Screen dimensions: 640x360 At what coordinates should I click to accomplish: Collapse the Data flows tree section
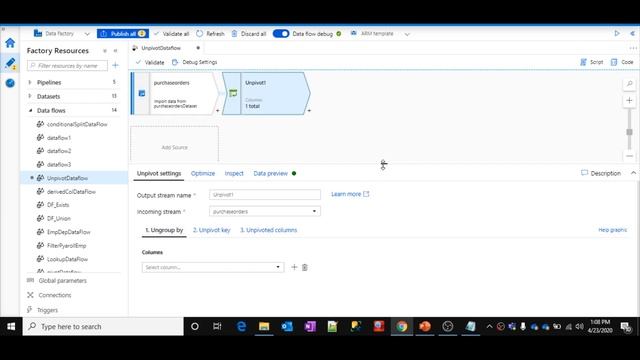click(30, 110)
